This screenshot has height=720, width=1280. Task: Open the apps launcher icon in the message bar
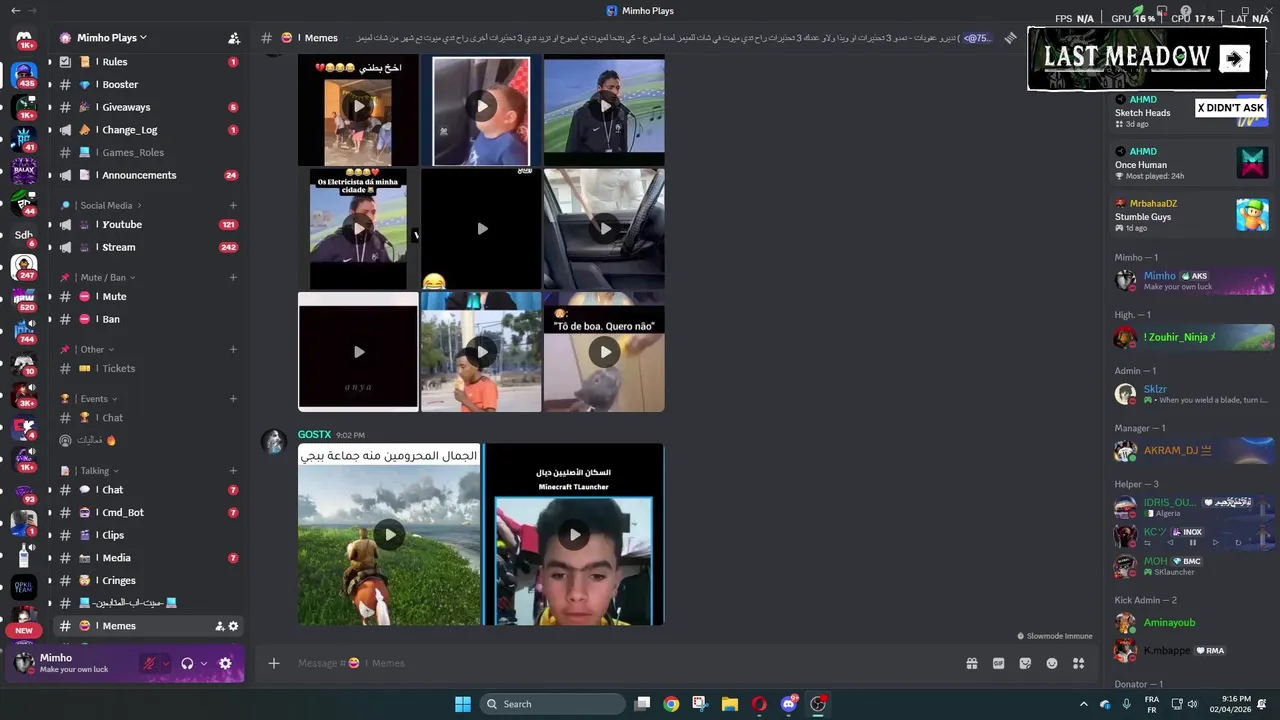(x=1079, y=663)
